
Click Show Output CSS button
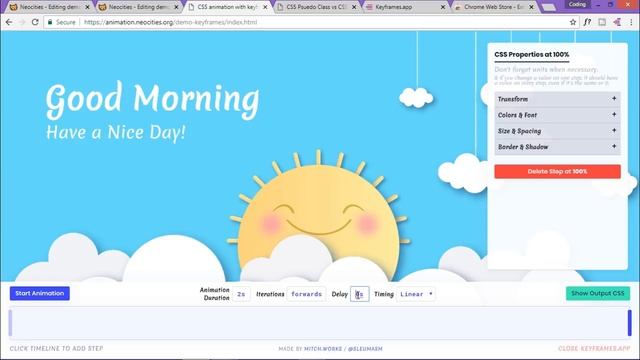point(598,293)
